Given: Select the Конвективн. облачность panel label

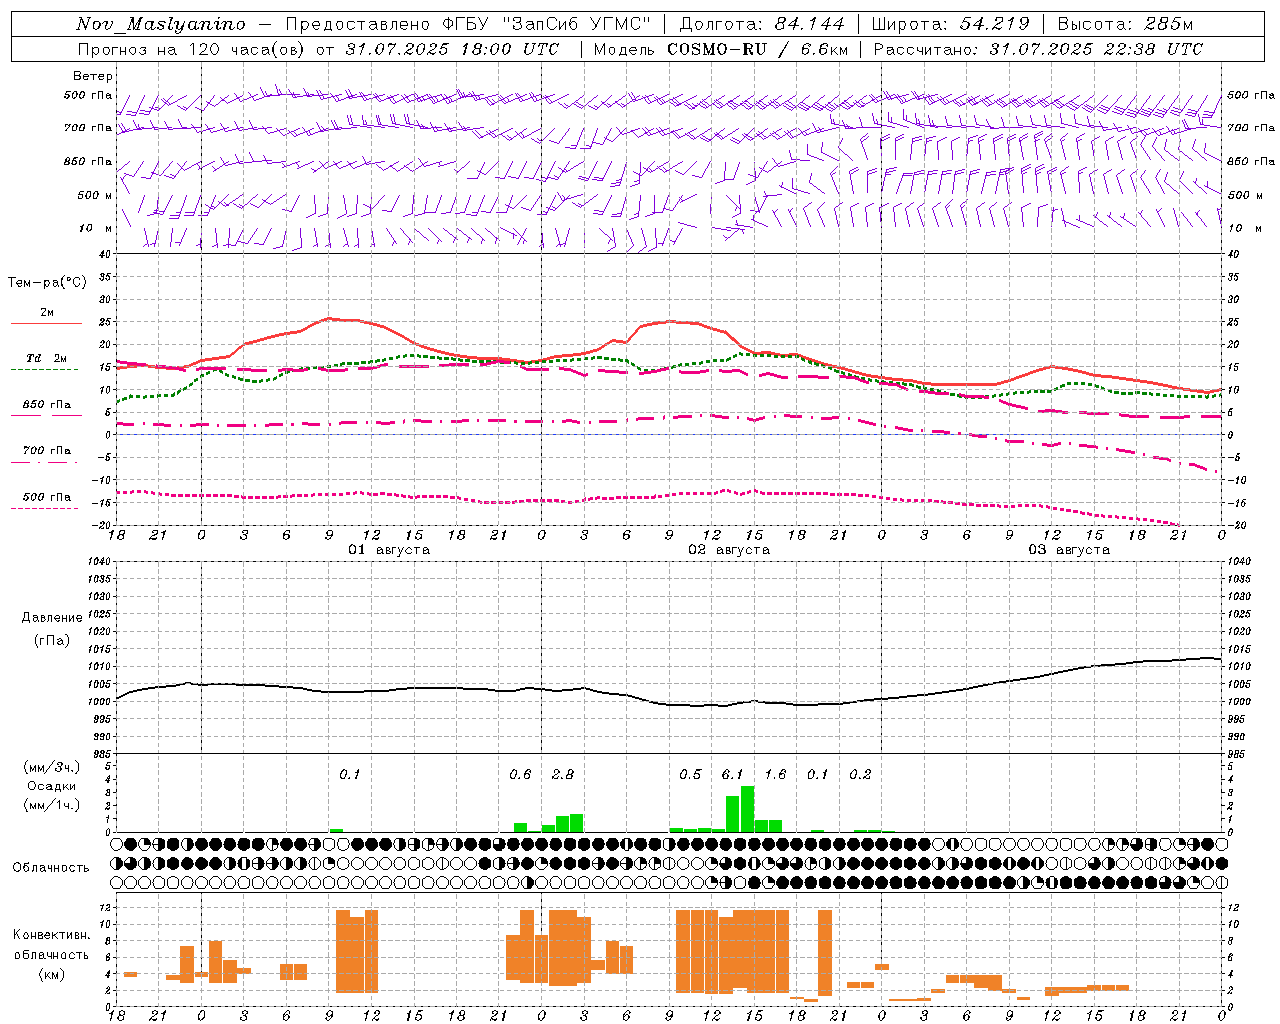Looking at the screenshot, I should 51,945.
